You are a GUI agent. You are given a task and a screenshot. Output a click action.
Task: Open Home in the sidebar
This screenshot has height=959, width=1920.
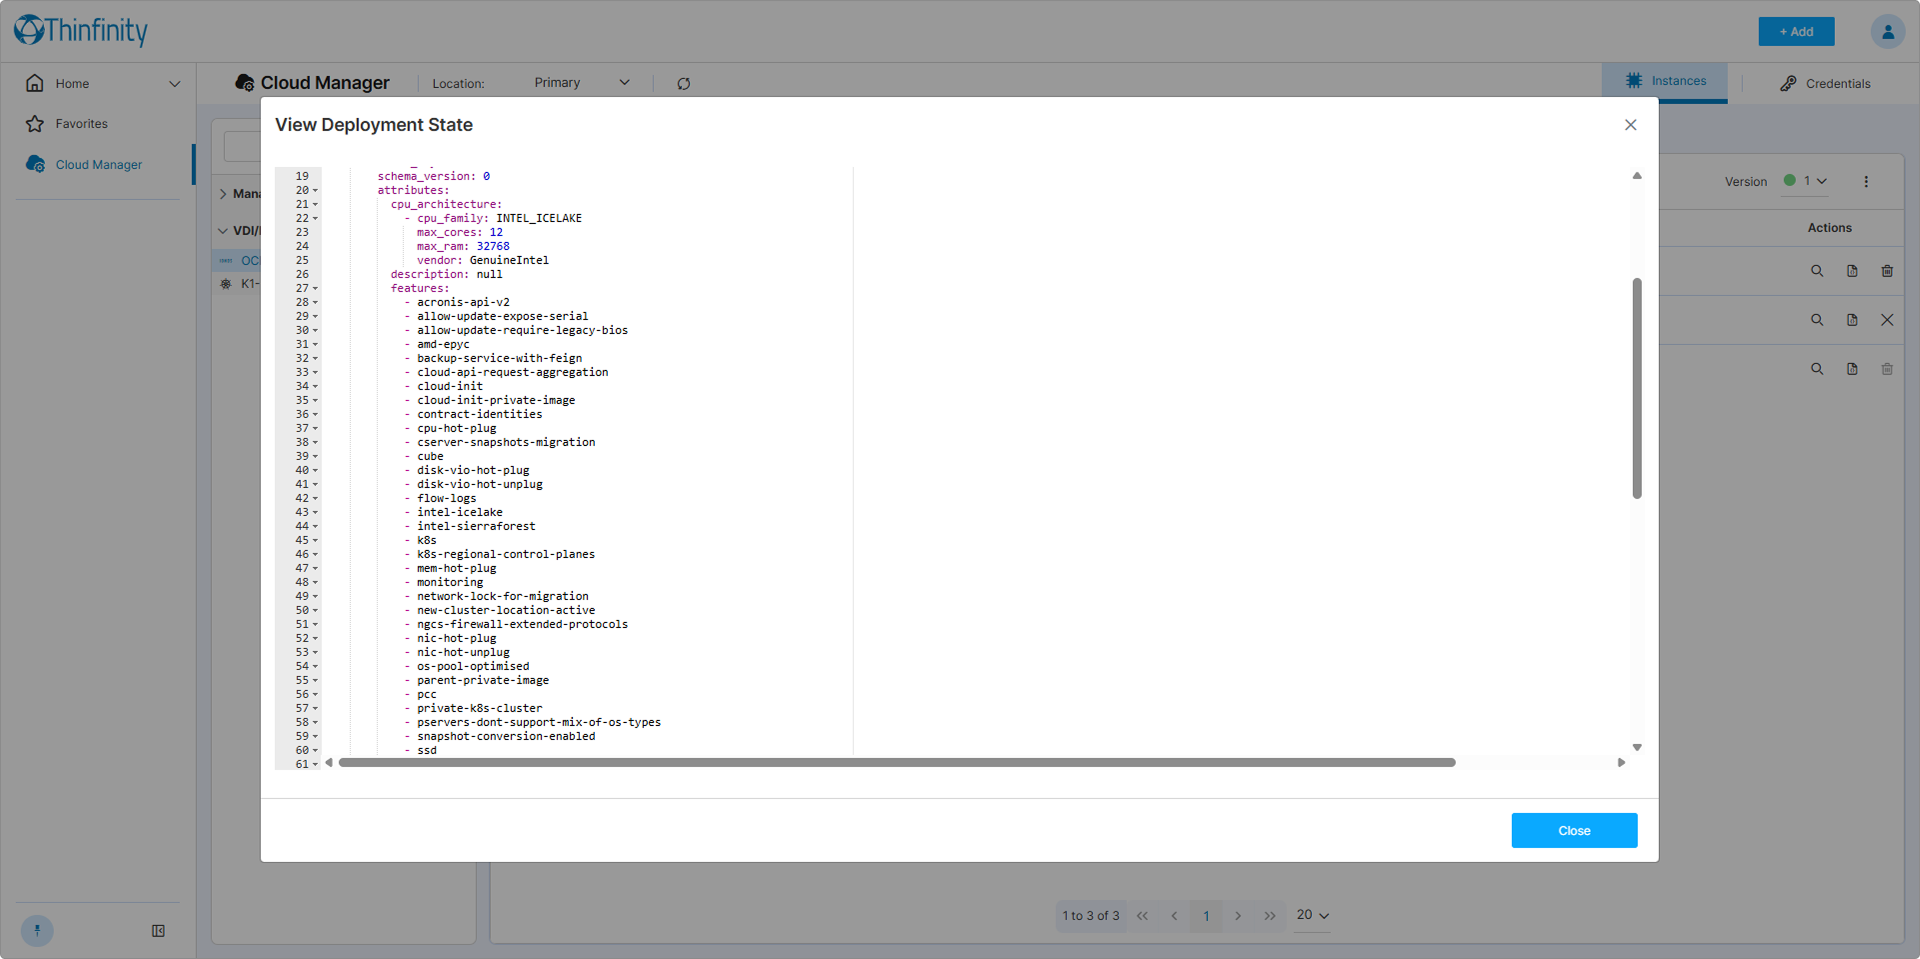(72, 84)
